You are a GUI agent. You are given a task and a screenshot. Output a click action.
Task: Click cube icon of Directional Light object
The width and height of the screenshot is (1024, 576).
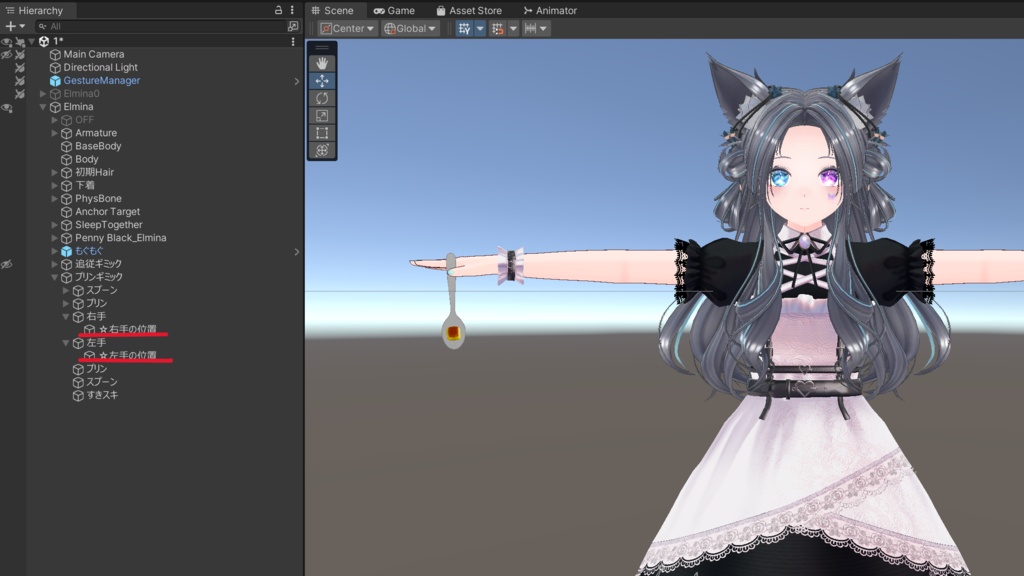point(56,68)
